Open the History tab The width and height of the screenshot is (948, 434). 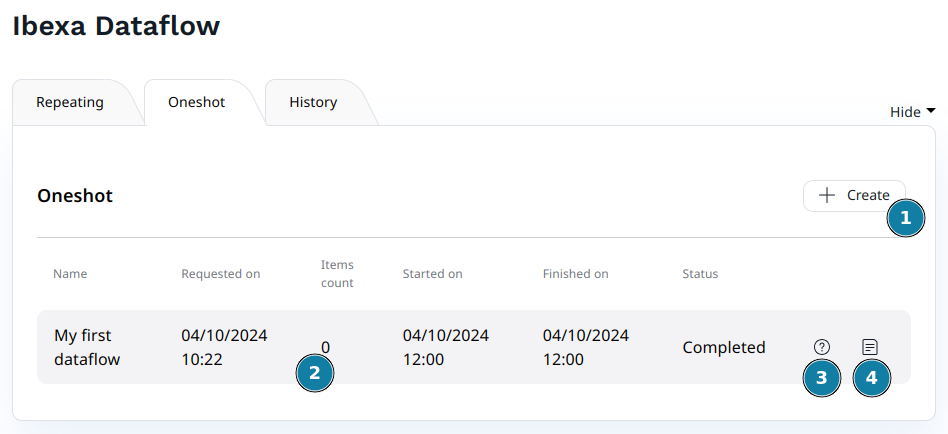click(x=313, y=102)
